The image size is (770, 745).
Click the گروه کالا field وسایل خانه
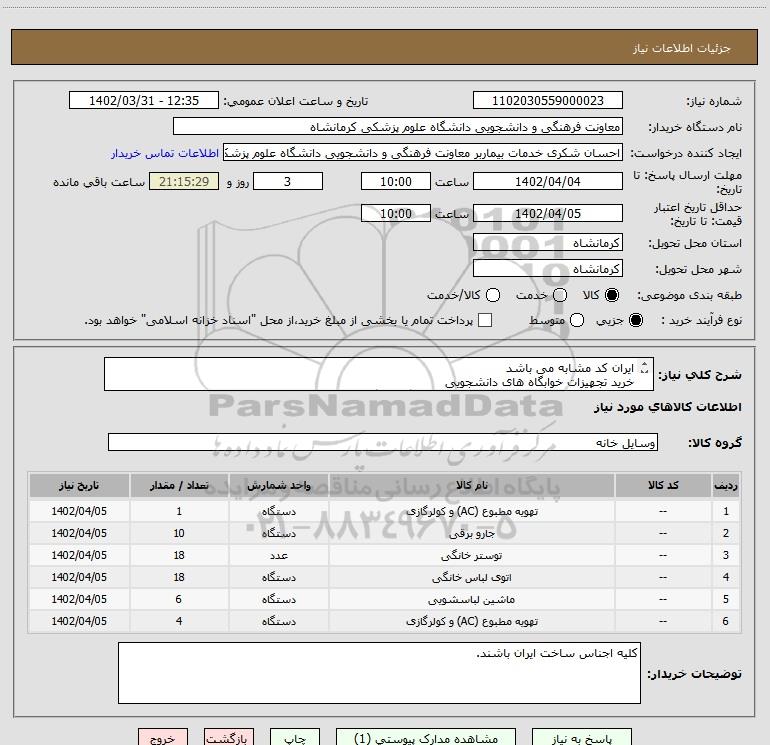[x=383, y=442]
